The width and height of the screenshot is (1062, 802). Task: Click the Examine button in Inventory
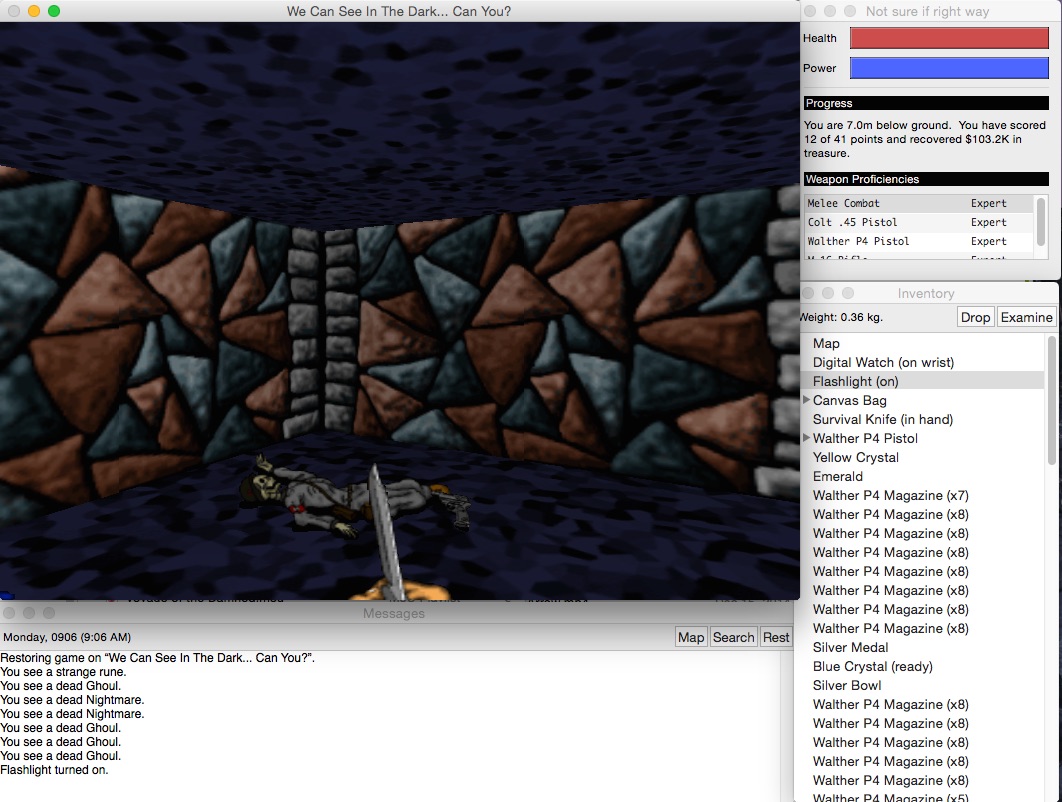pyautogui.click(x=1026, y=317)
